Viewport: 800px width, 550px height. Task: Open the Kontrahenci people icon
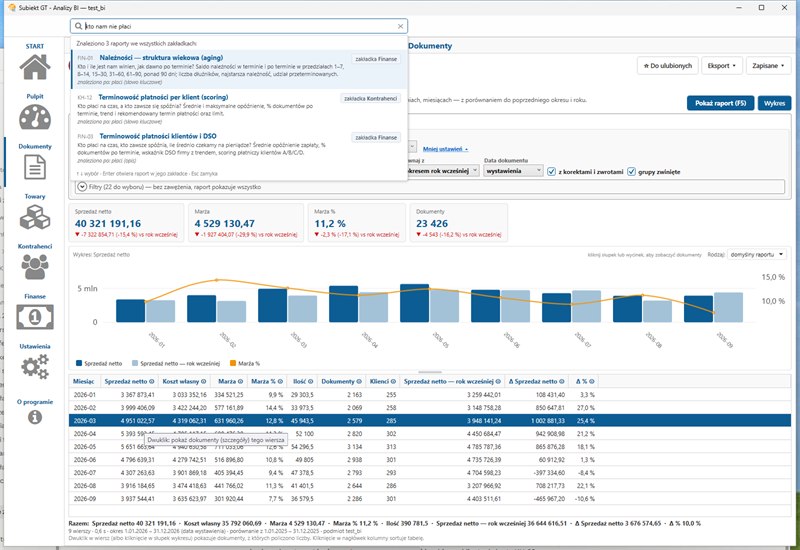(x=35, y=267)
